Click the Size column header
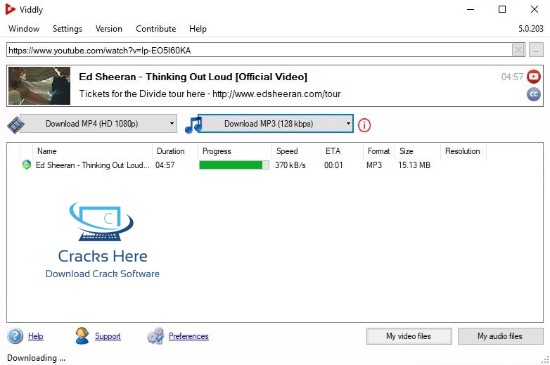Screen dimensions: 550x365 tap(406, 151)
